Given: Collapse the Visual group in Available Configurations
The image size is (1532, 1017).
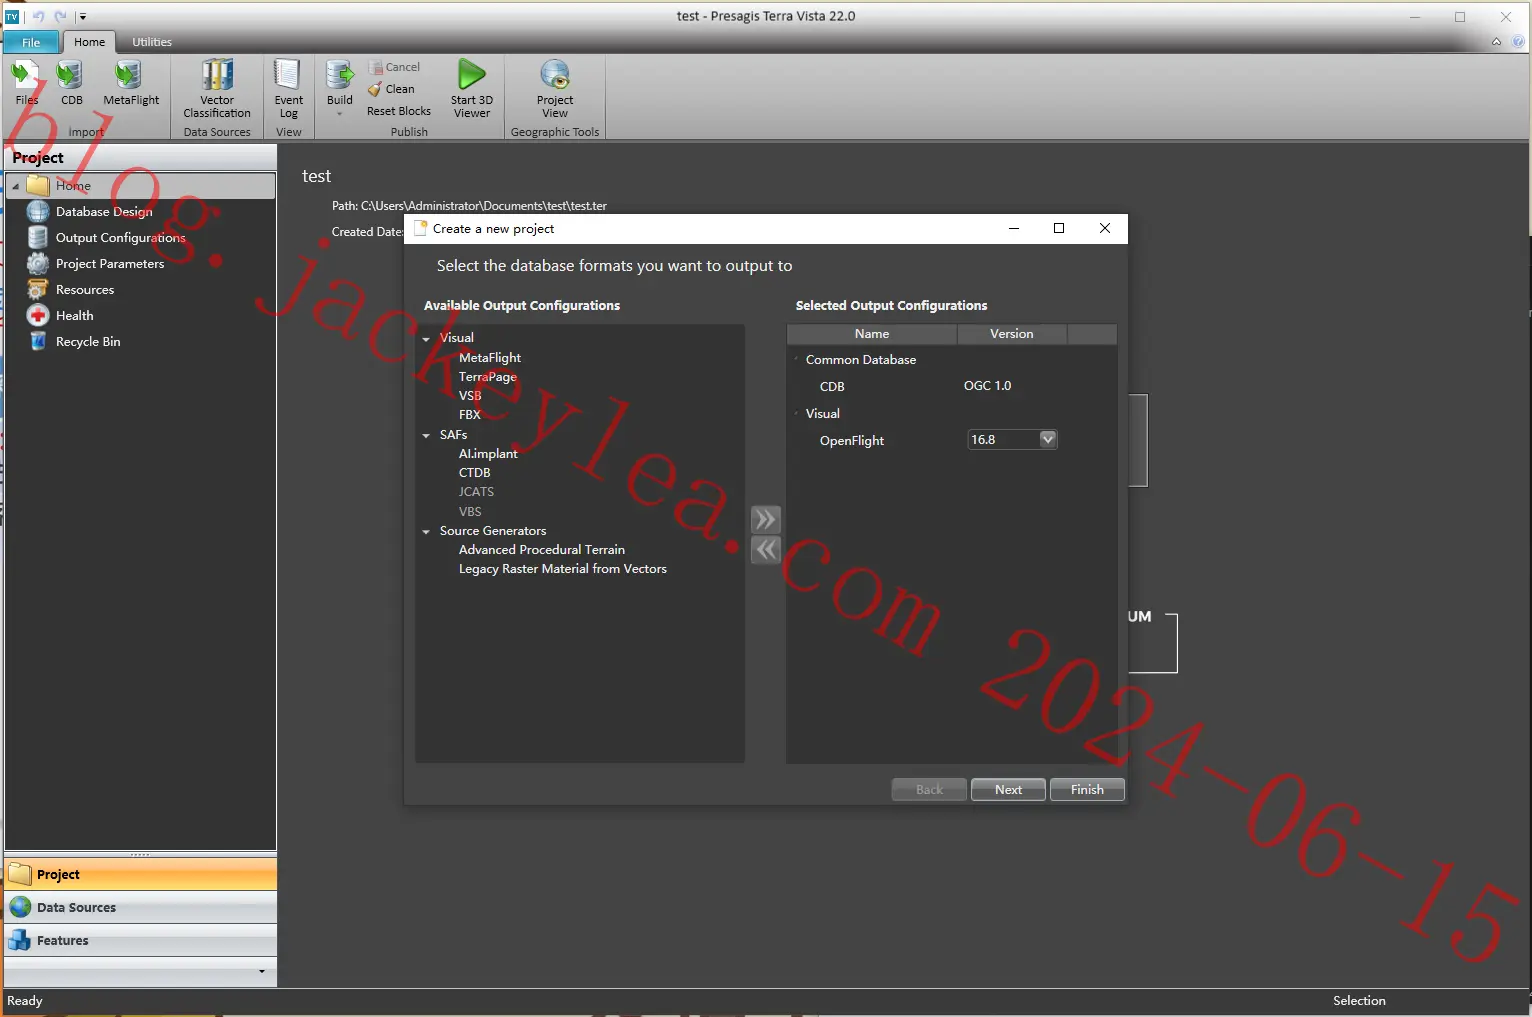Looking at the screenshot, I should [426, 339].
